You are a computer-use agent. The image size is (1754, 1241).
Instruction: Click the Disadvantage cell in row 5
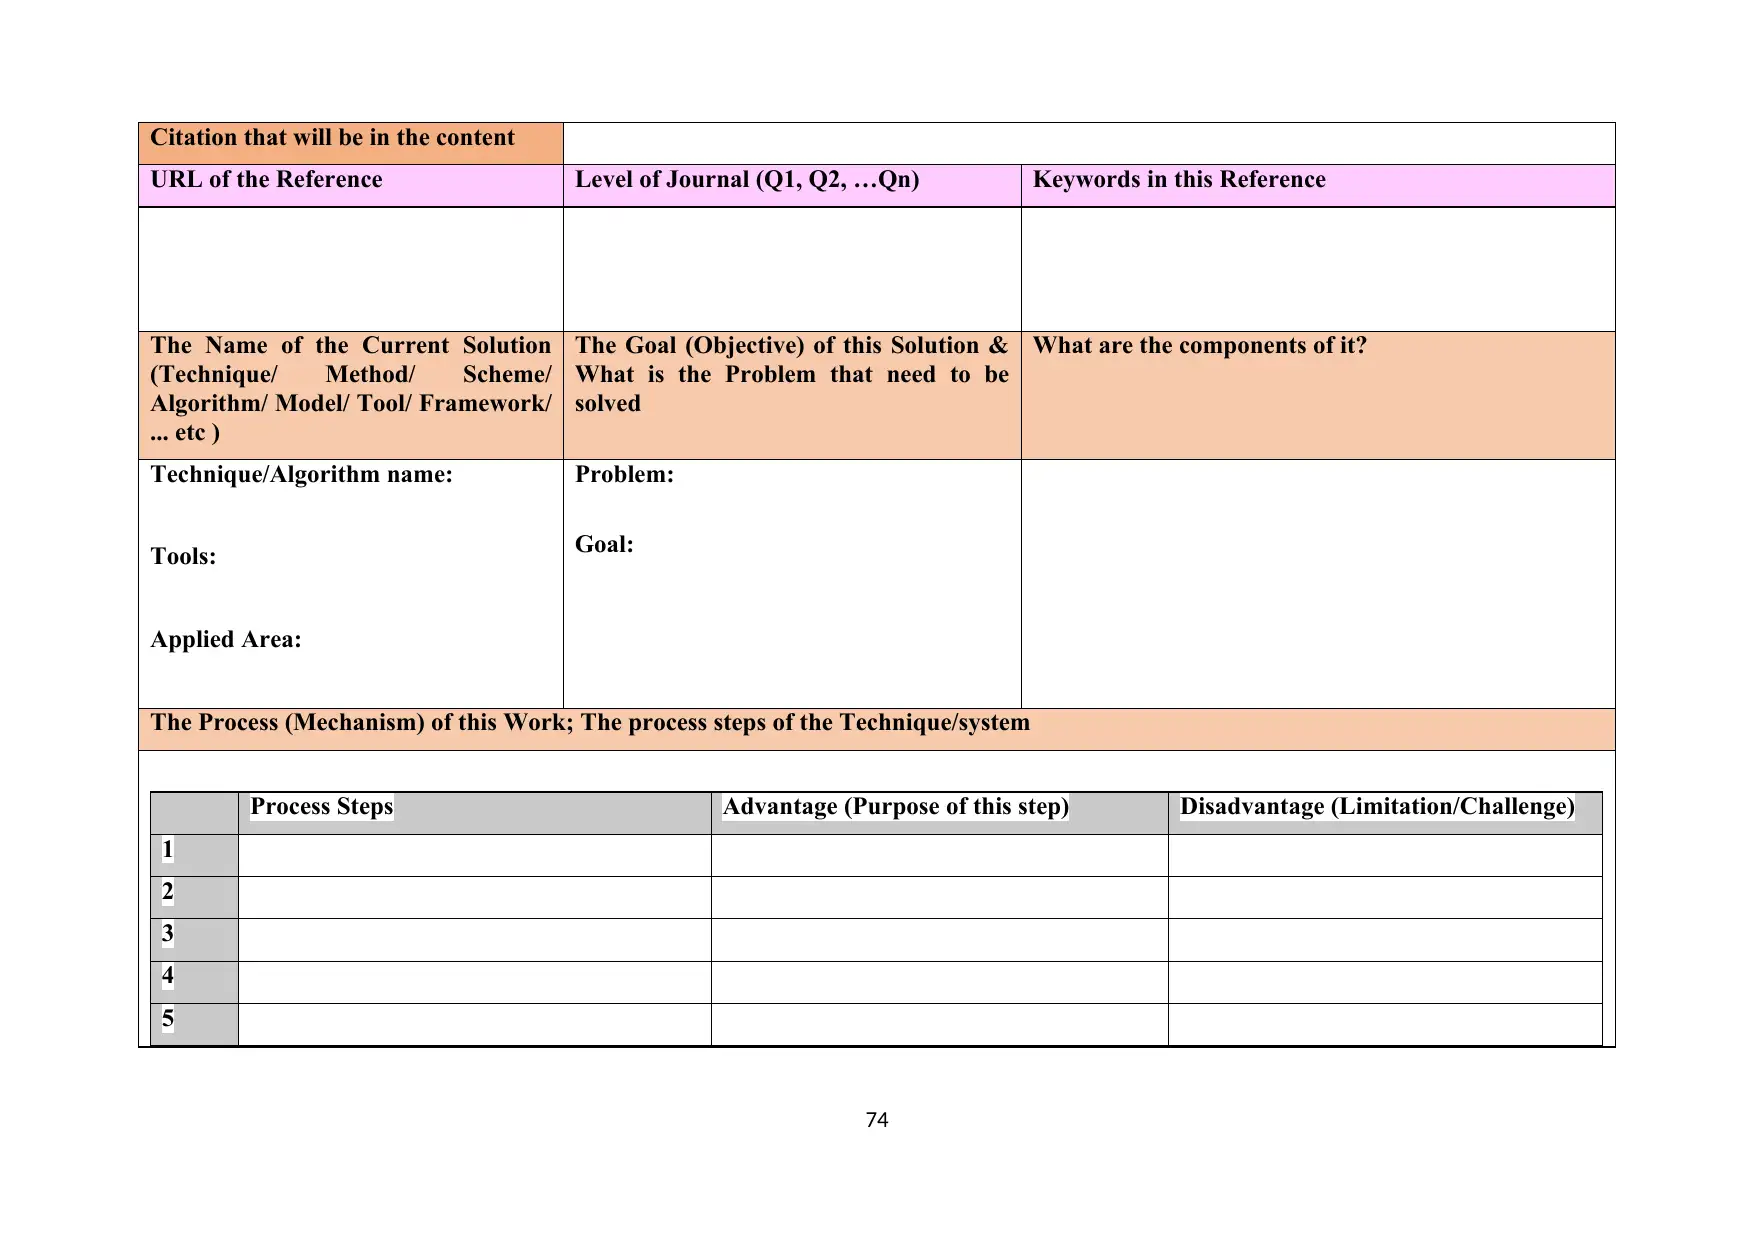[x=1385, y=1025]
